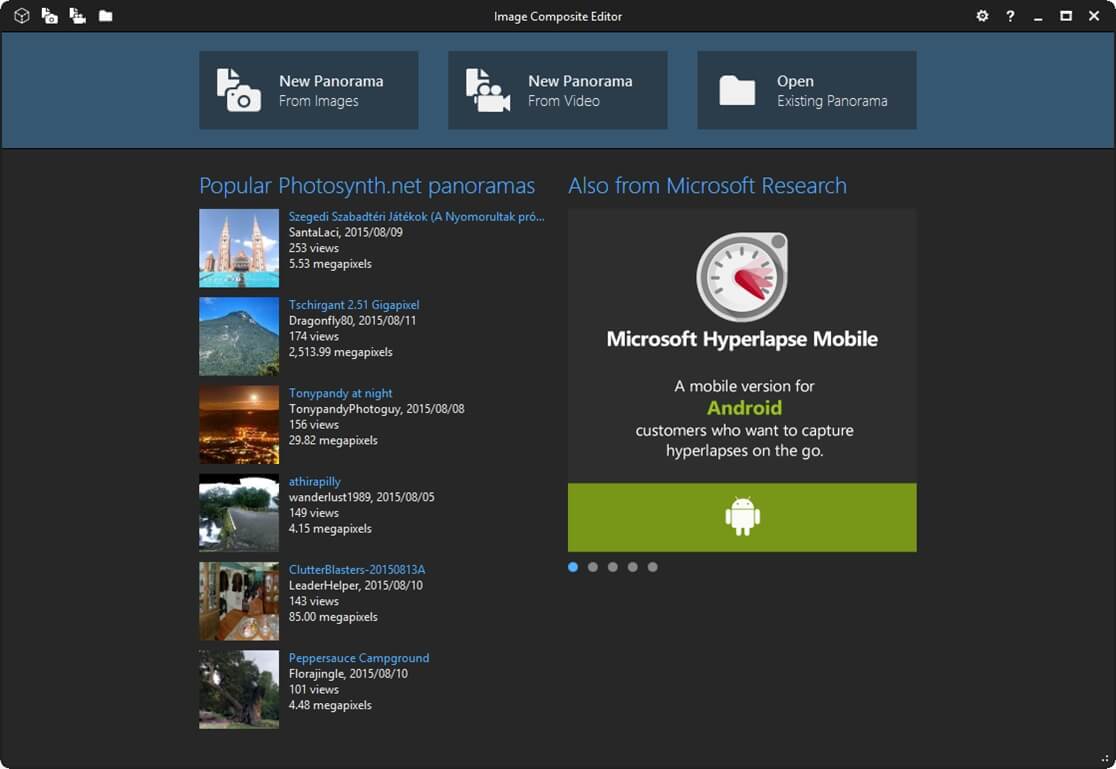This screenshot has width=1116, height=769.
Task: Open the Szegedi Szabadtéri cathedral thumbnail
Action: [239, 248]
